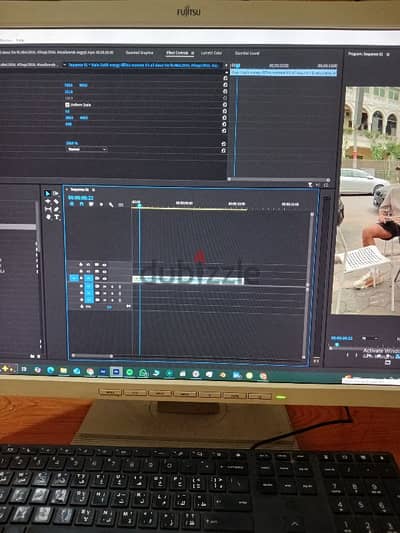This screenshot has height=533, width=400.
Task: Toggle the Uniform Scale checkbox
Action: (67, 105)
